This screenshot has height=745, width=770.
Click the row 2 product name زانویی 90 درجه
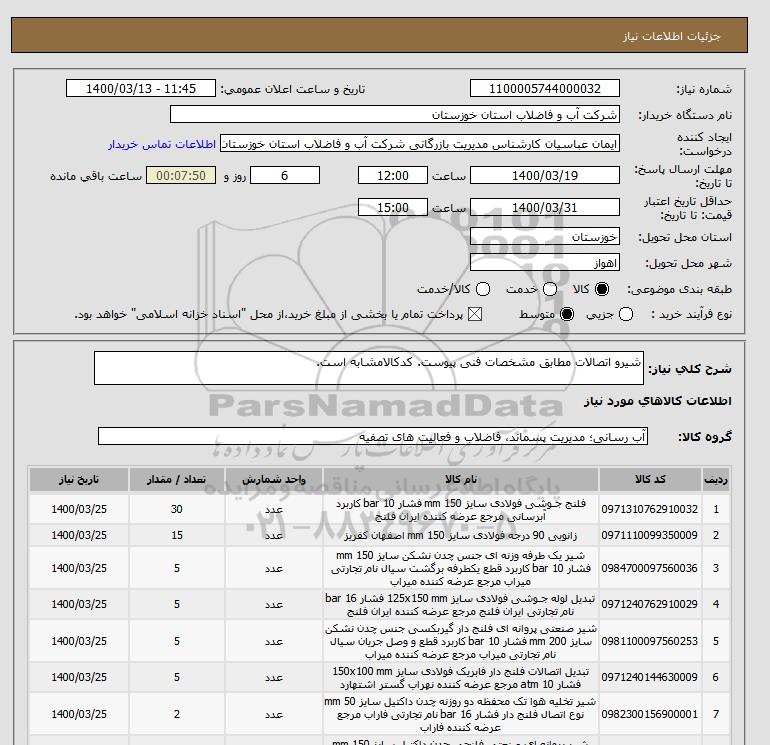(x=461, y=535)
